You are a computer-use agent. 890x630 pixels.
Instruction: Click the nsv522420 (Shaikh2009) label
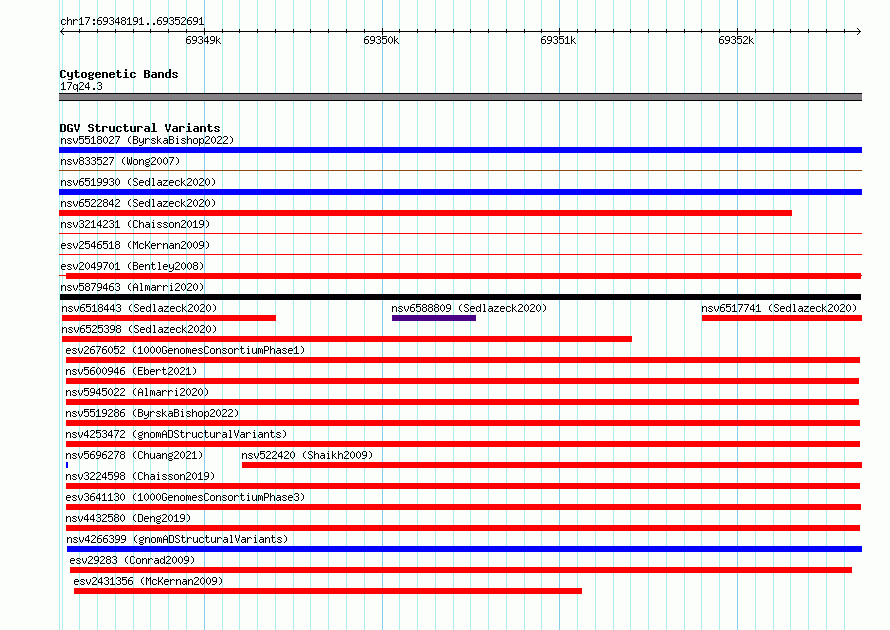307,455
